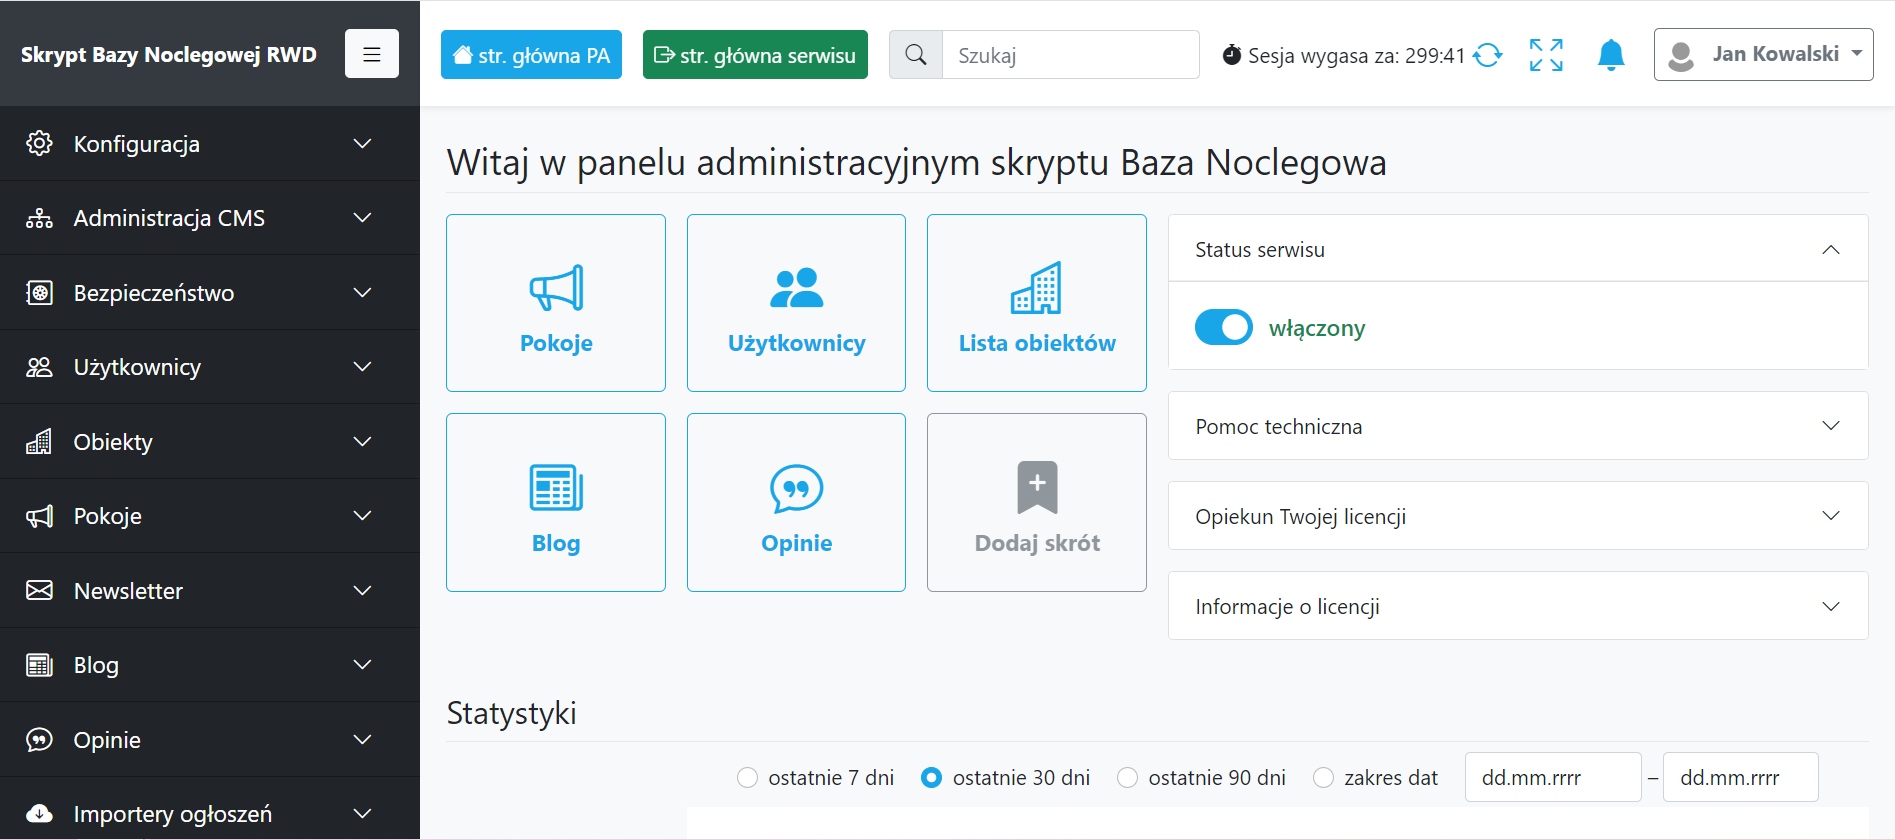Open the Opinie quote-bubble tile
The width and height of the screenshot is (1895, 840).
pos(796,502)
